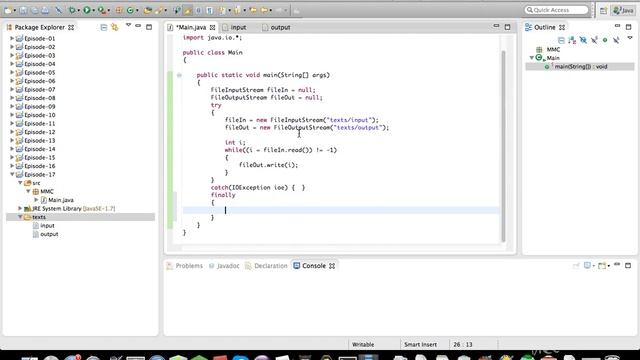Switch to the input editor tab
Screen dimensions: 640x360
235,27
